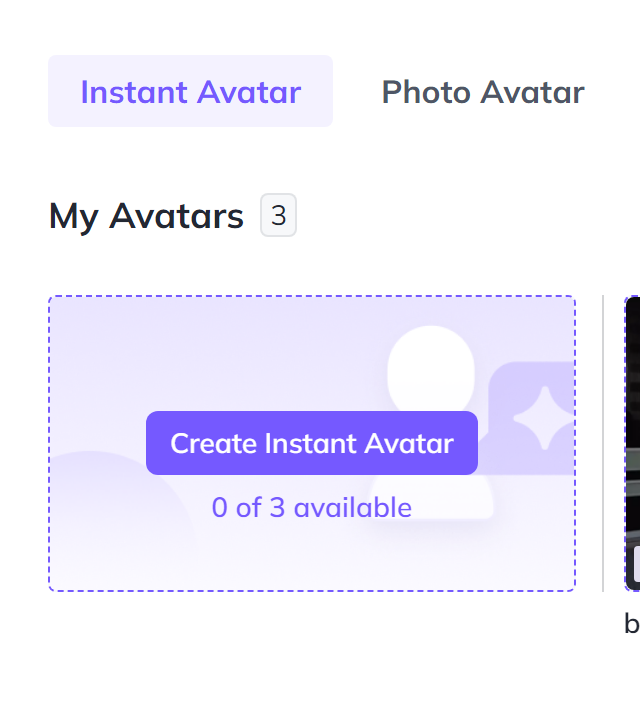
Task: Switch to the Instant Avatar tab
Action: [x=190, y=92]
